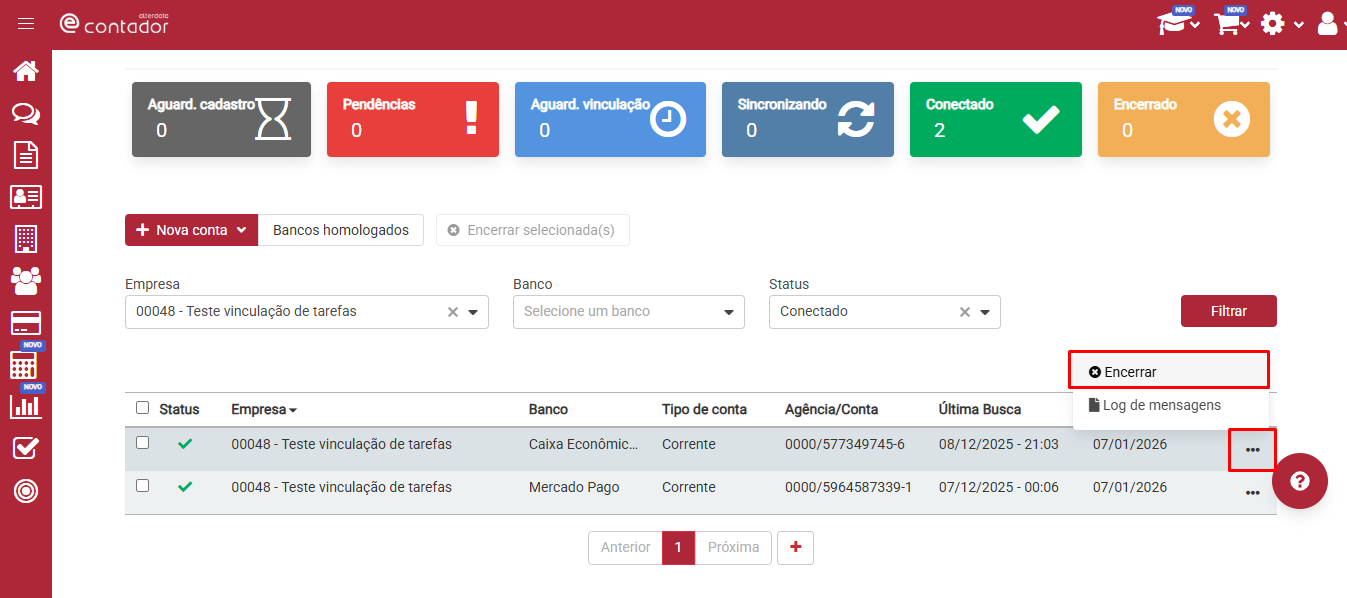Click the red help question mark button
Screen dimensions: 1347x598
pyautogui.click(x=1299, y=481)
